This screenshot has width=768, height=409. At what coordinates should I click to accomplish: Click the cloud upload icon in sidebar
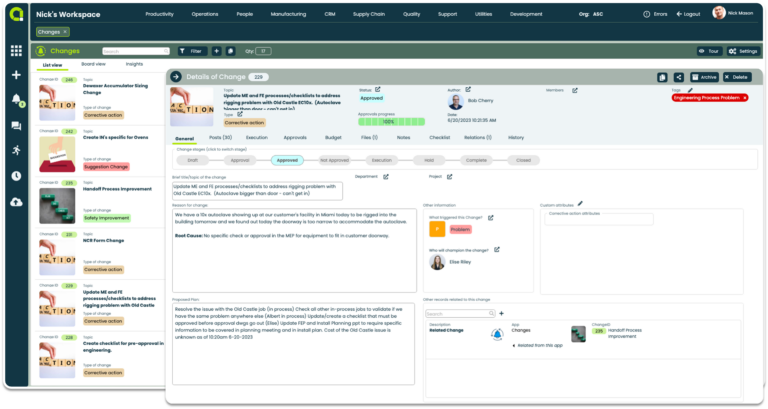pyautogui.click(x=16, y=202)
